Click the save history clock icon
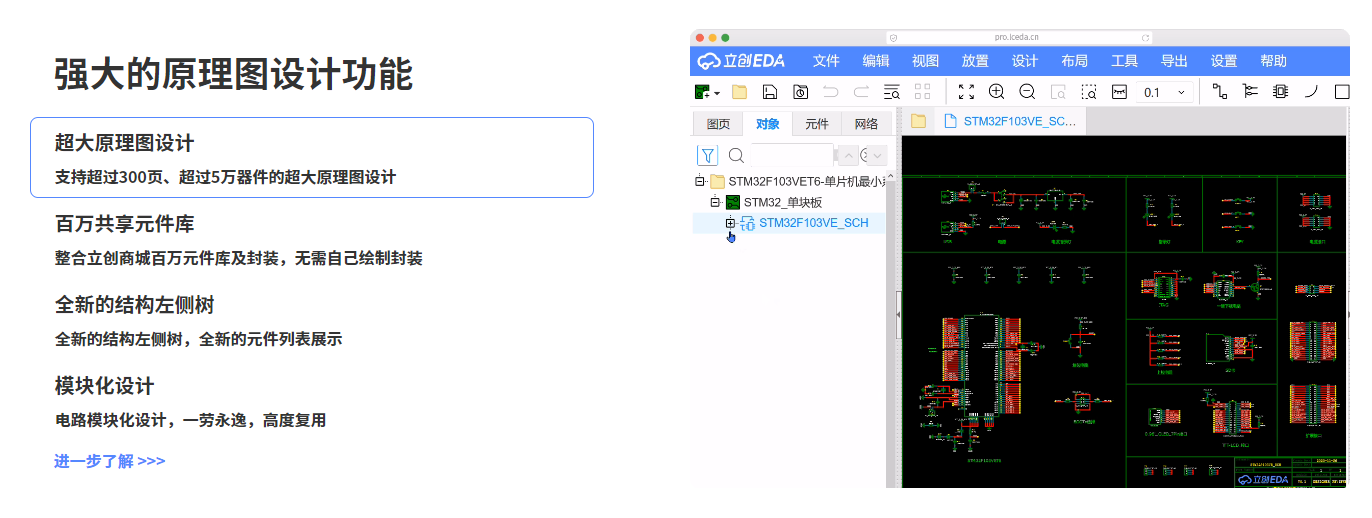This screenshot has width=1372, height=518. (800, 92)
